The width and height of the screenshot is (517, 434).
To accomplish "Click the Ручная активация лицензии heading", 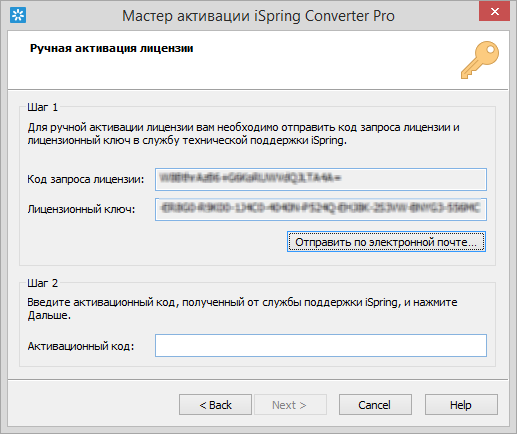I will click(112, 48).
